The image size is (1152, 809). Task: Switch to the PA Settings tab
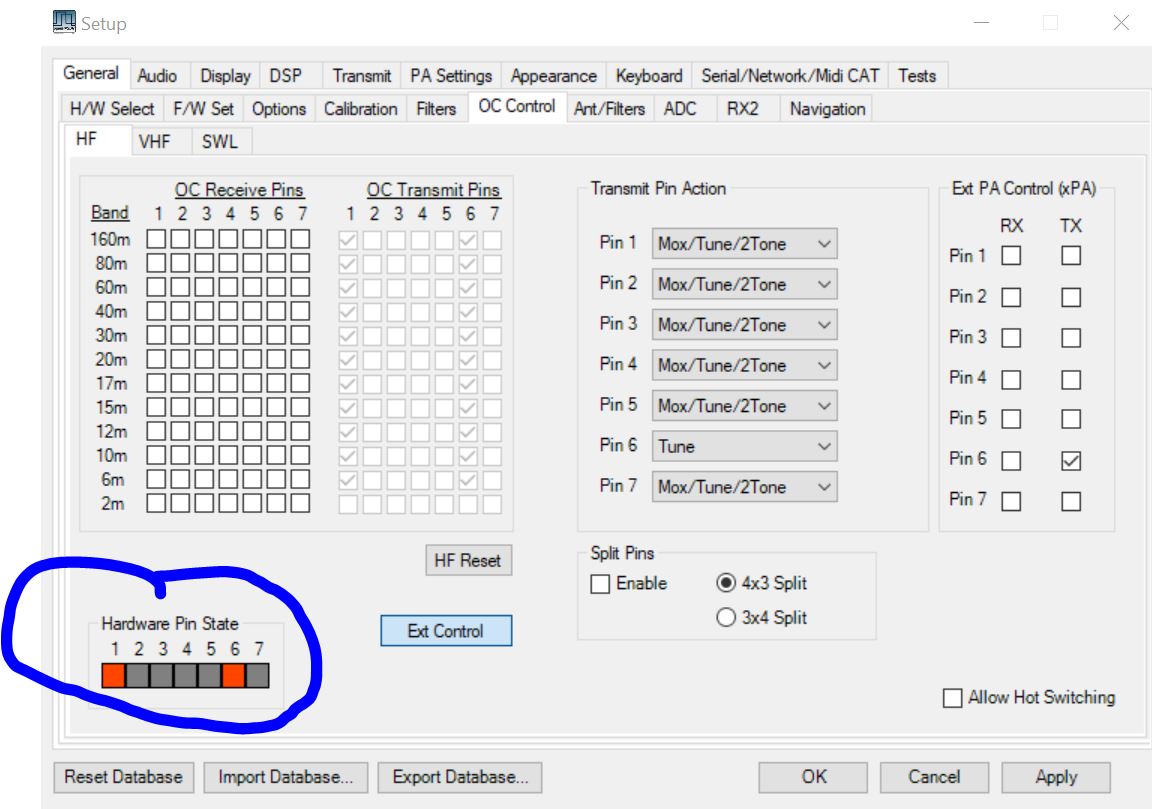click(451, 76)
